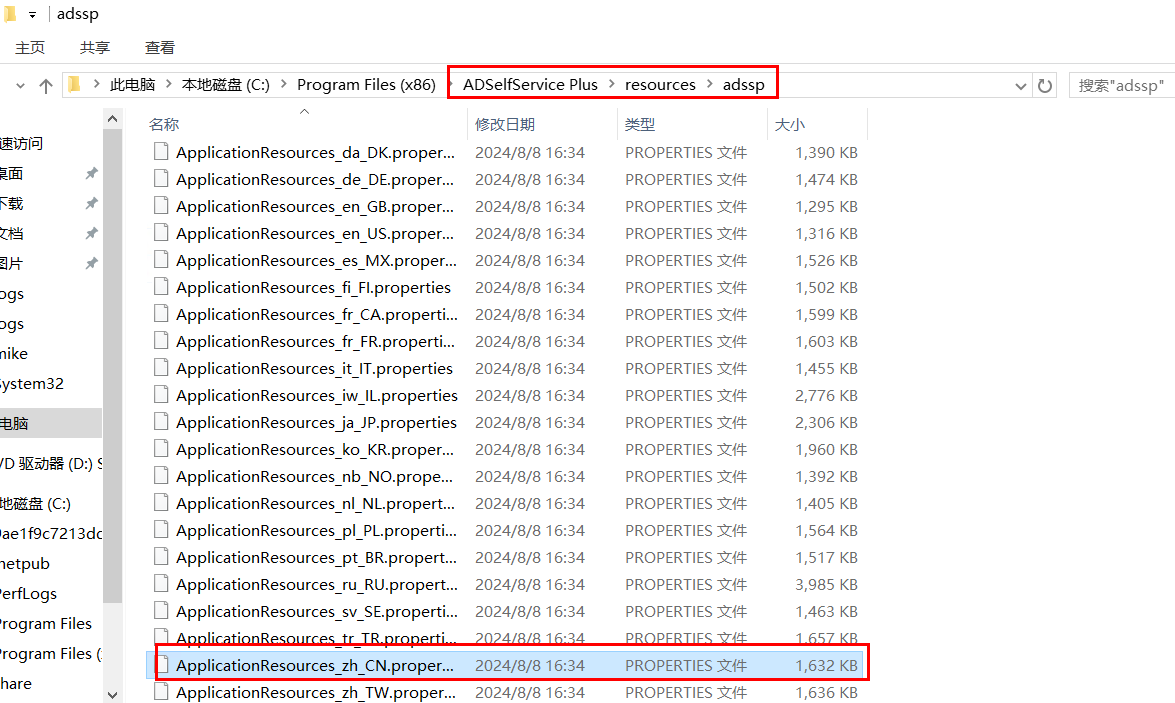Sort files by the 修改日期 column header

[x=543, y=124]
